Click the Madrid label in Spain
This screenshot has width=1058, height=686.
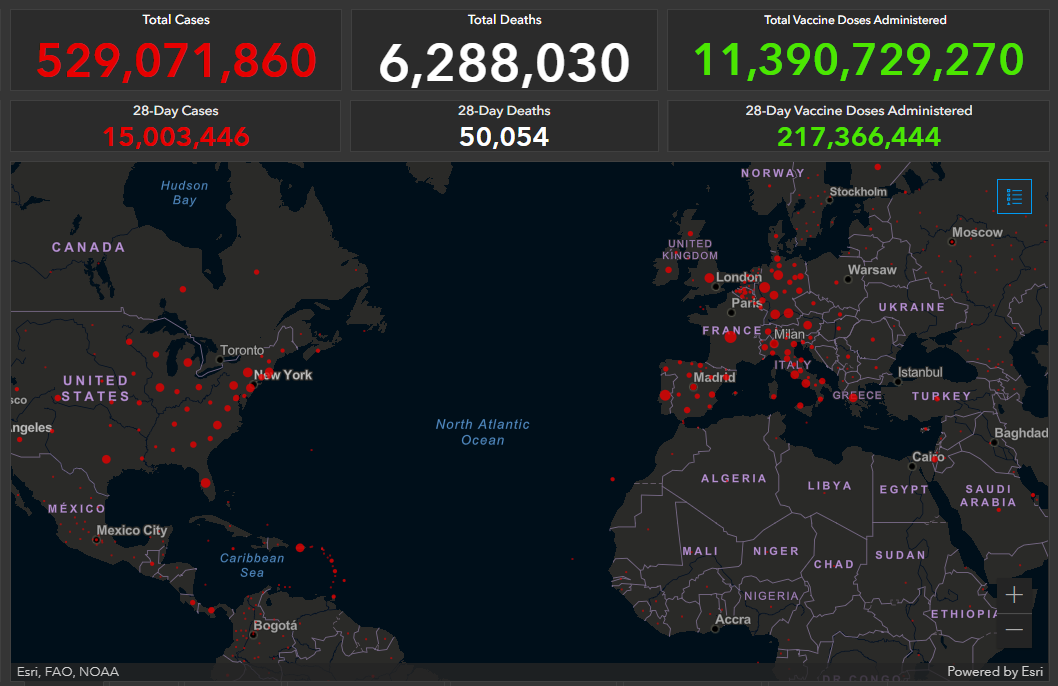point(714,378)
